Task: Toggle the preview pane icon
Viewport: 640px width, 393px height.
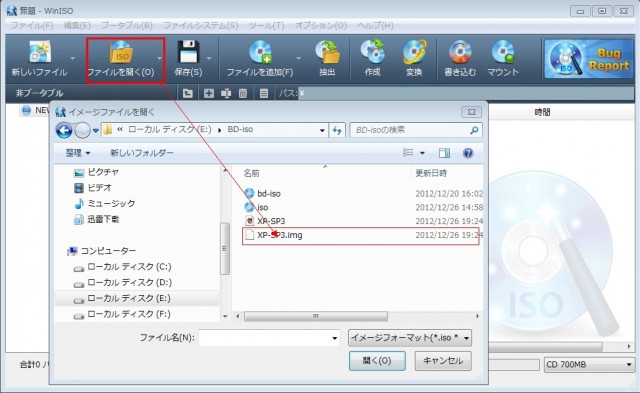Action: click(444, 153)
